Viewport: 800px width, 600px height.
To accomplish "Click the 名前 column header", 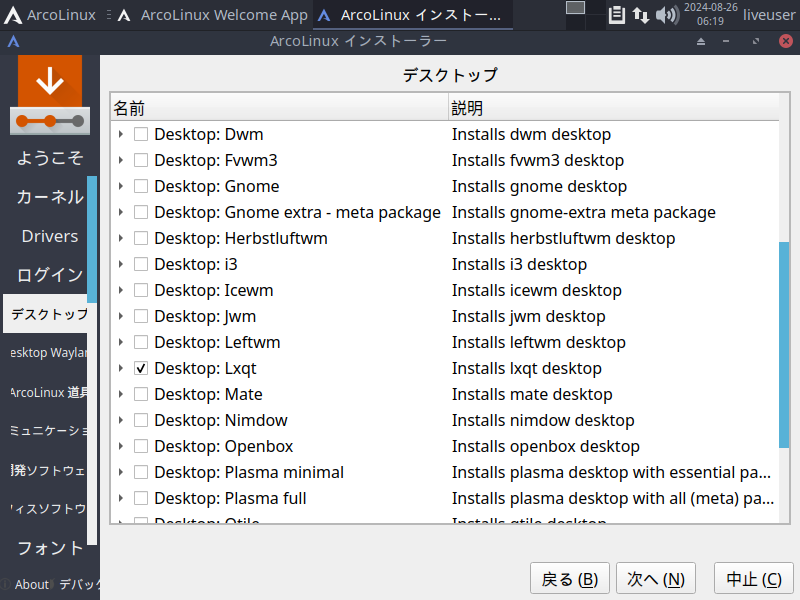I will click(x=278, y=108).
